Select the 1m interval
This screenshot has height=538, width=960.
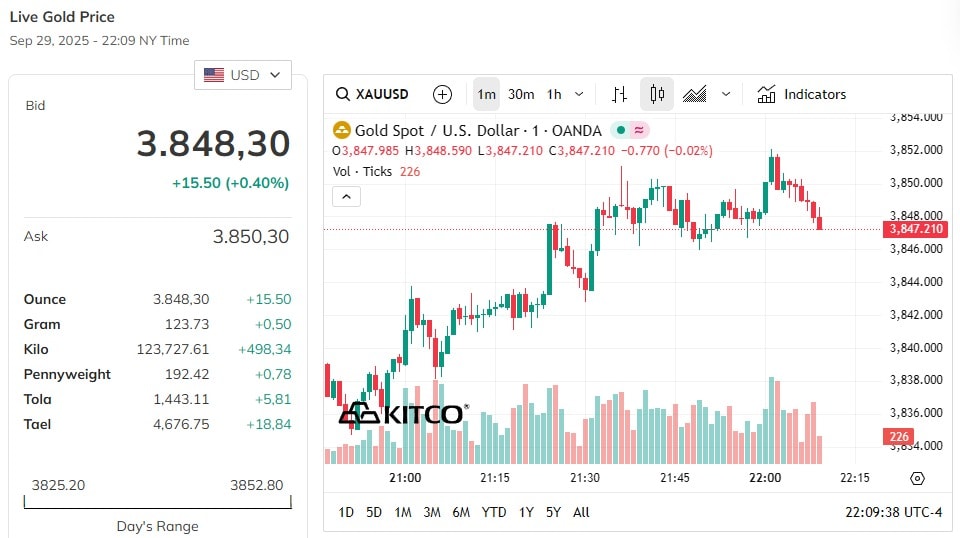pos(486,94)
